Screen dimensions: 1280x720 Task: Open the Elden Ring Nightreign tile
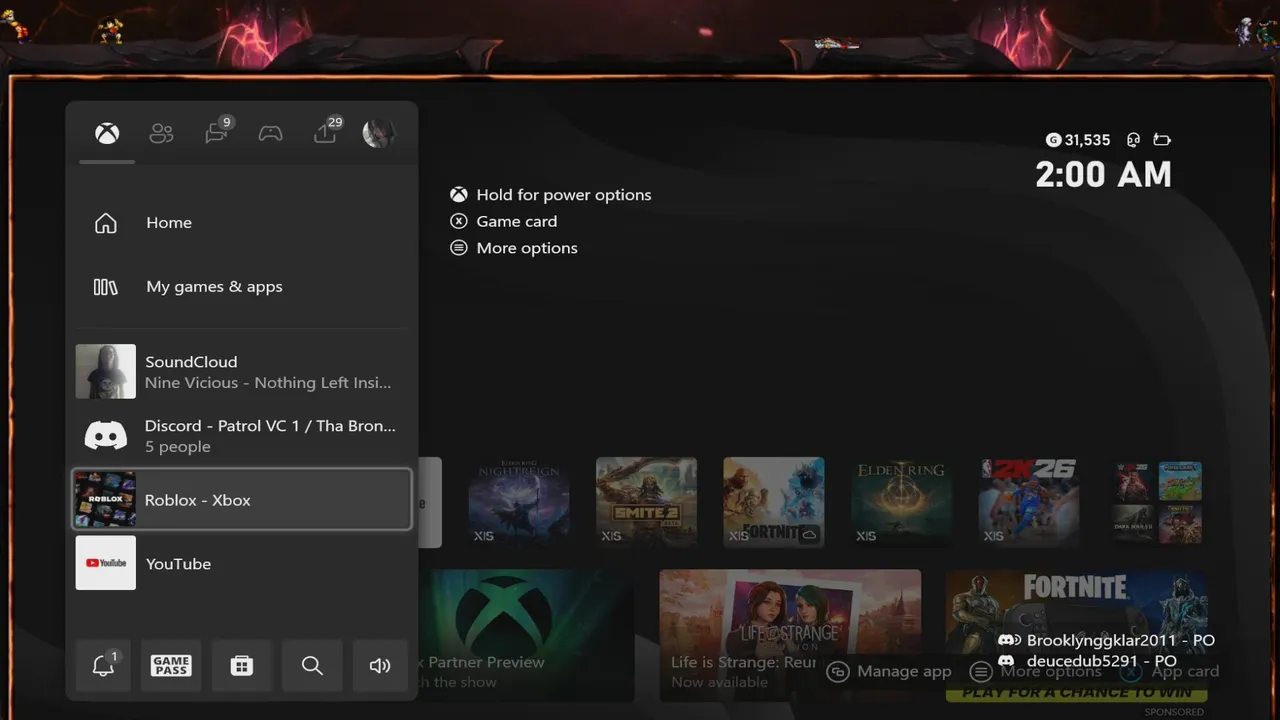point(519,502)
